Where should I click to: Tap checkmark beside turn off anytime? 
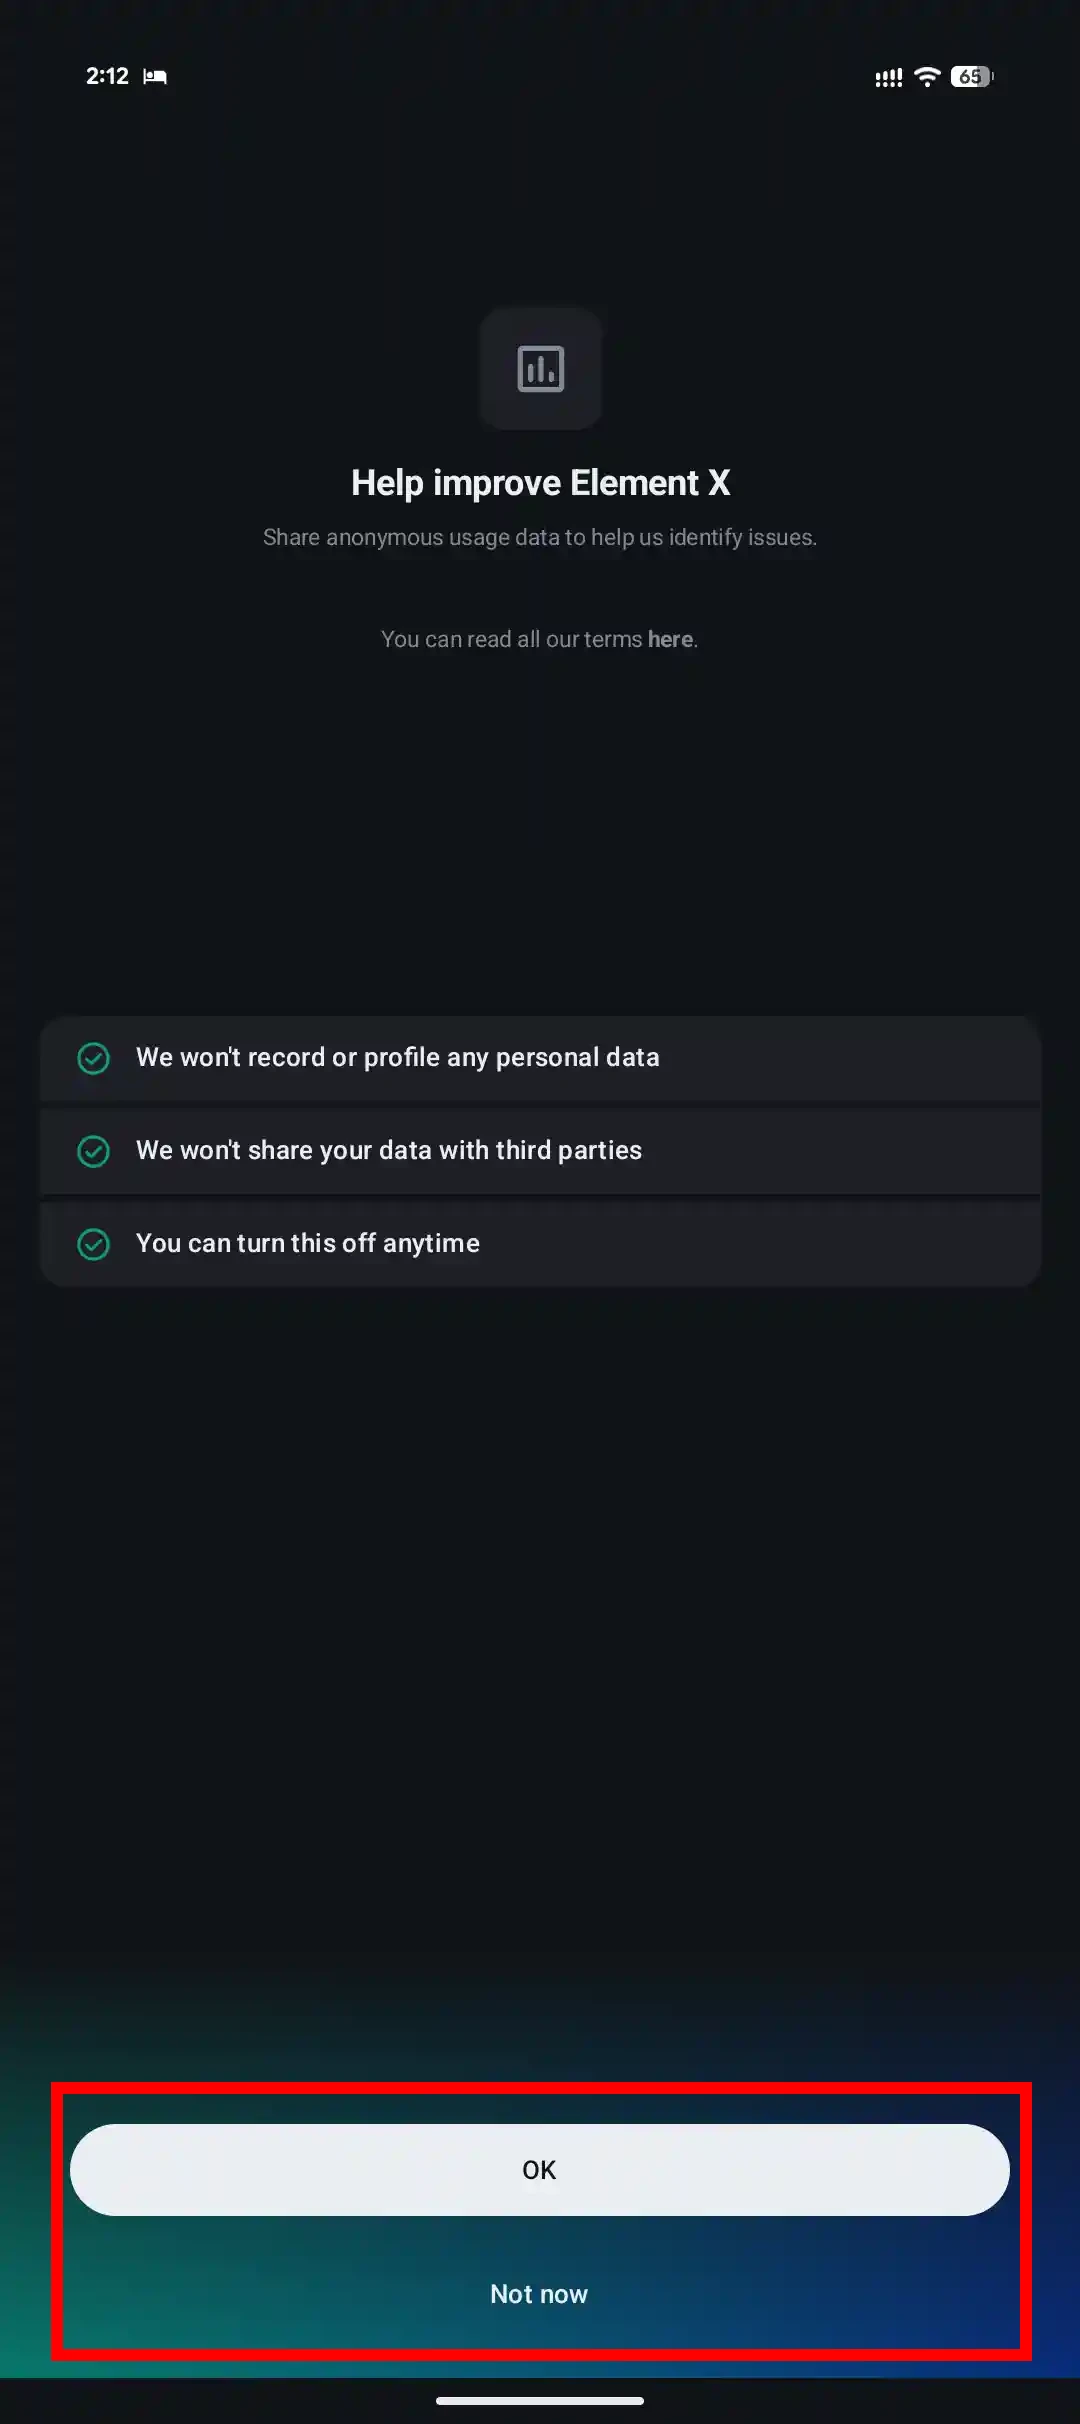point(94,1244)
